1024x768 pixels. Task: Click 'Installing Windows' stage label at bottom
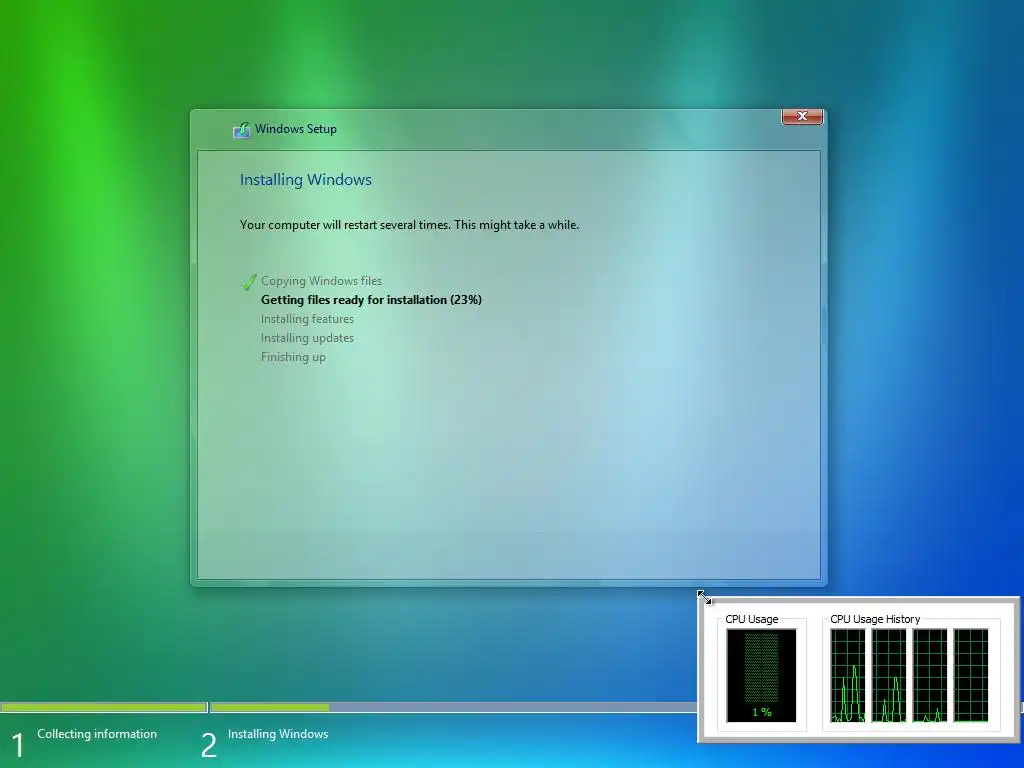[x=278, y=734]
